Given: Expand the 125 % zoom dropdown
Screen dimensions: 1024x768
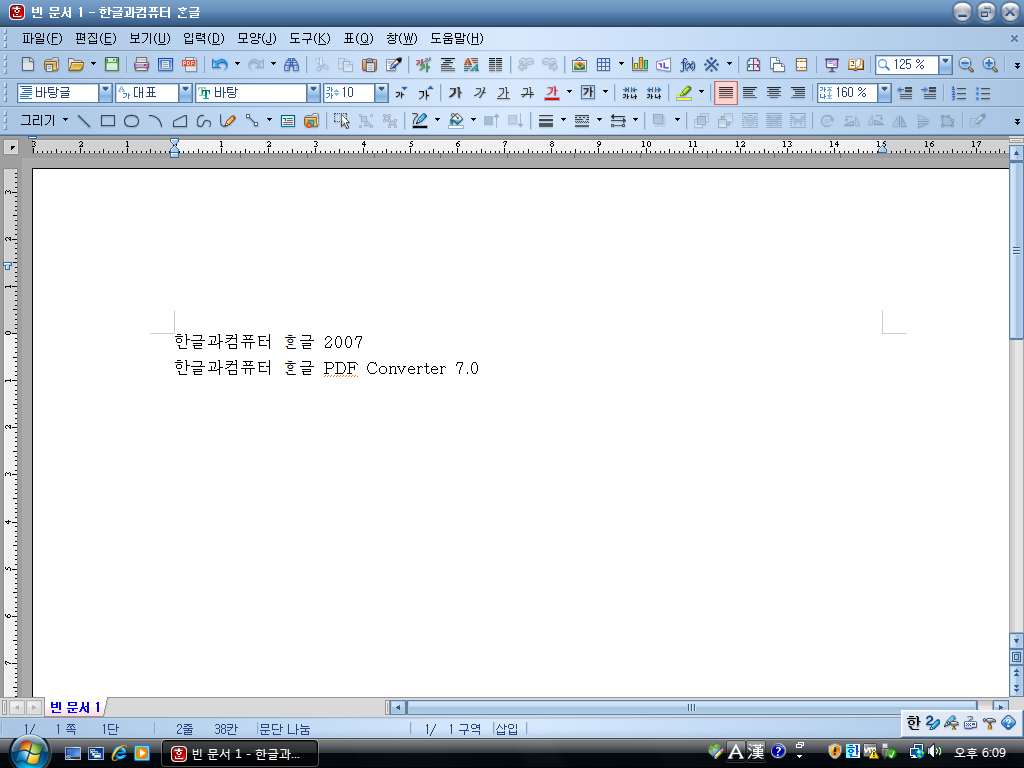Looking at the screenshot, I should 945,65.
